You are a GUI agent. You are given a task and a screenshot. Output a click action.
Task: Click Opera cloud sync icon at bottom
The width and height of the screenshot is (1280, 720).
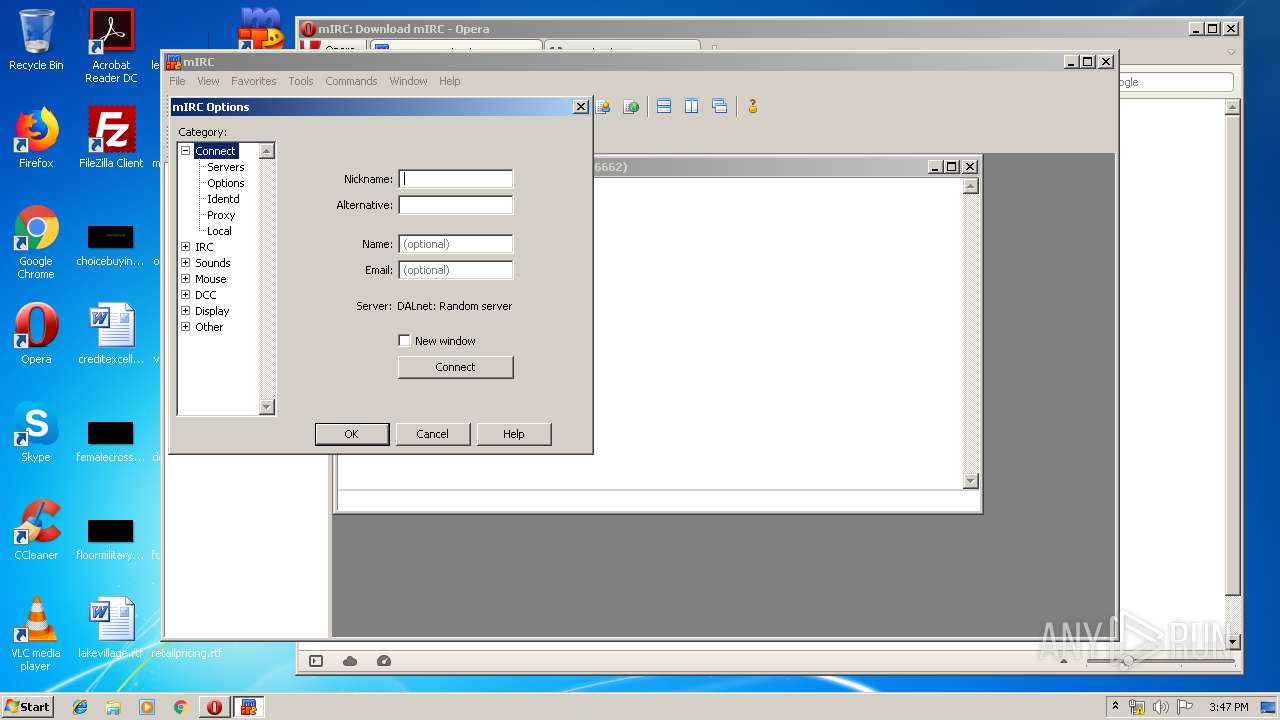pyautogui.click(x=350, y=661)
